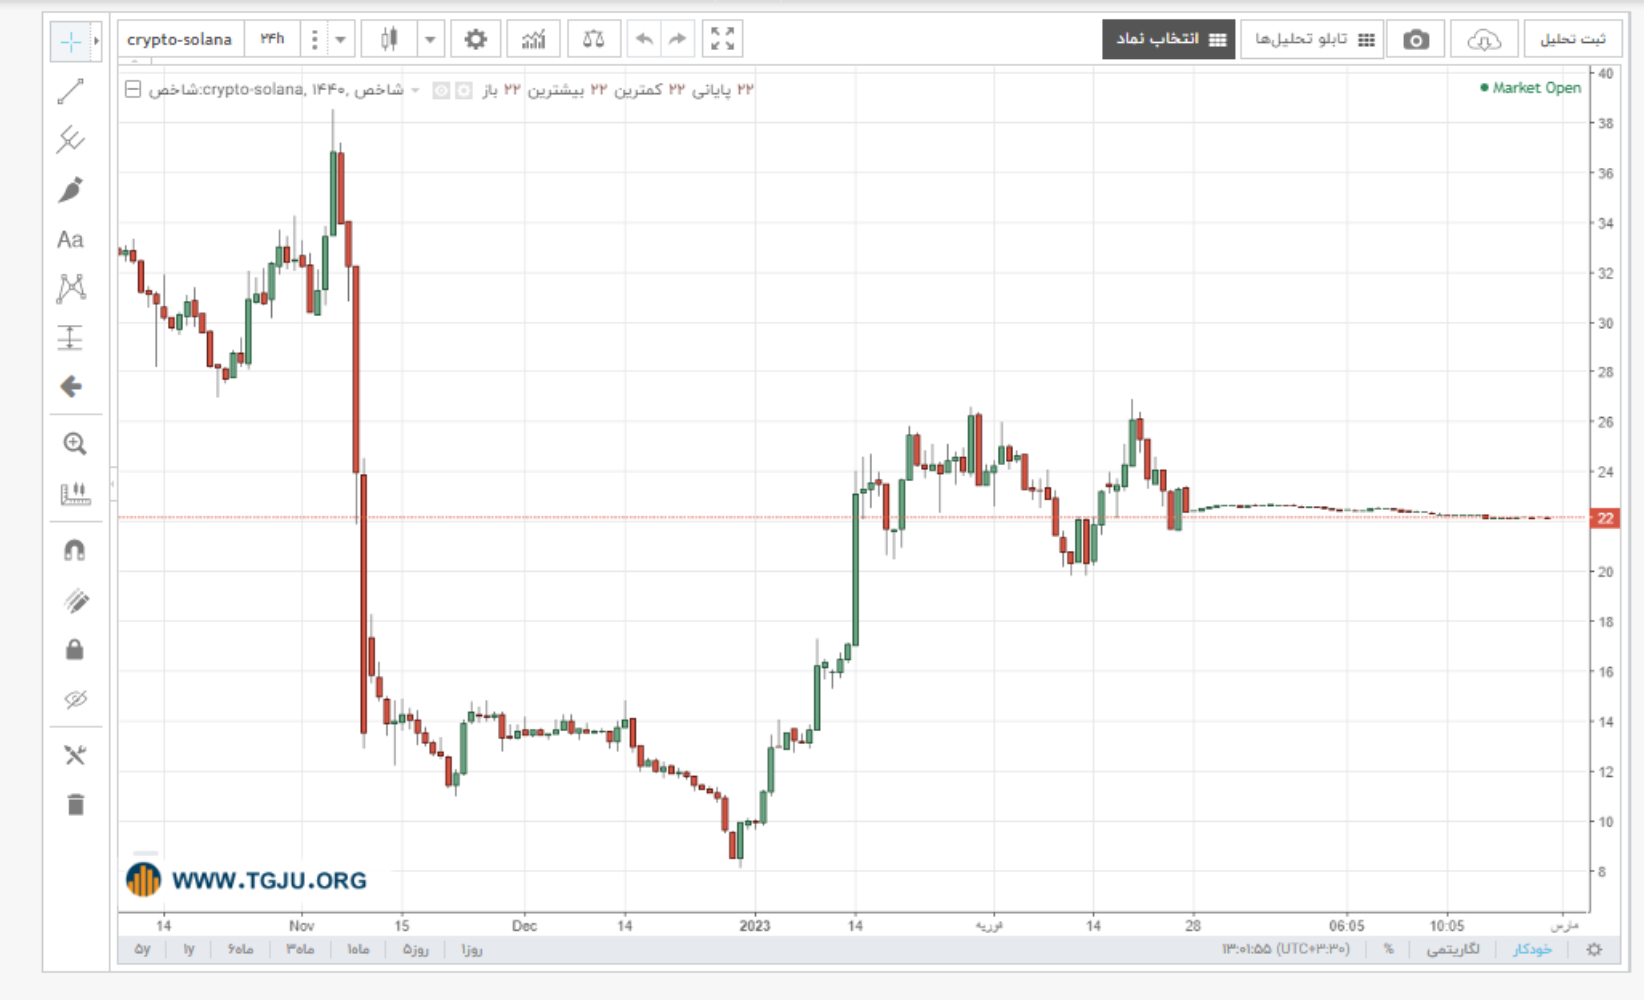Screen dimensions: 1644x1000
Task: Select the back arrow marker tool
Action: pos(70,387)
